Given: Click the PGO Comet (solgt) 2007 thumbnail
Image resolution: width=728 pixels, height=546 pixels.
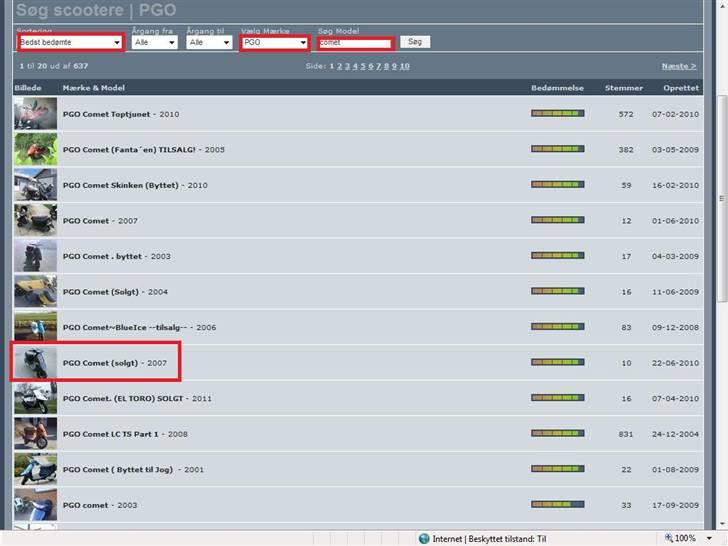Looking at the screenshot, I should point(35,362).
